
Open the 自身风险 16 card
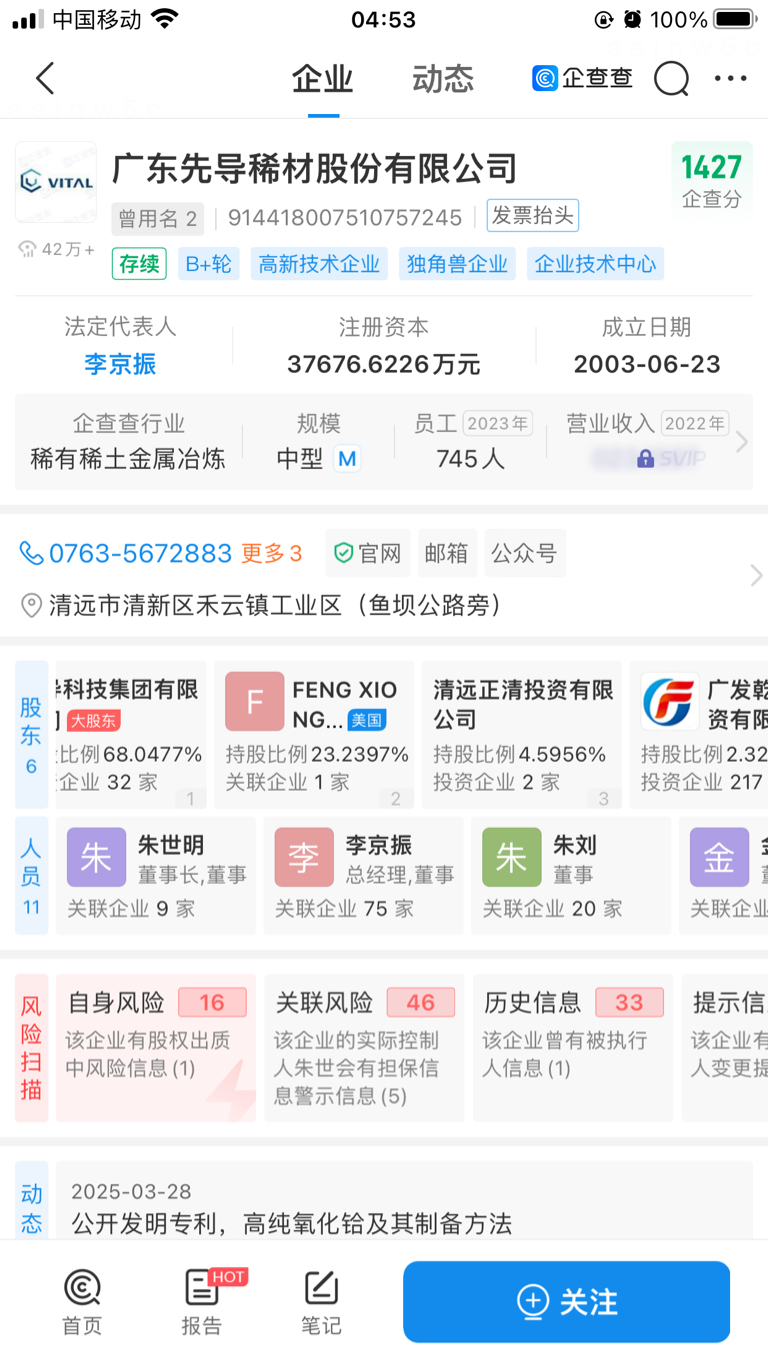coord(156,1048)
